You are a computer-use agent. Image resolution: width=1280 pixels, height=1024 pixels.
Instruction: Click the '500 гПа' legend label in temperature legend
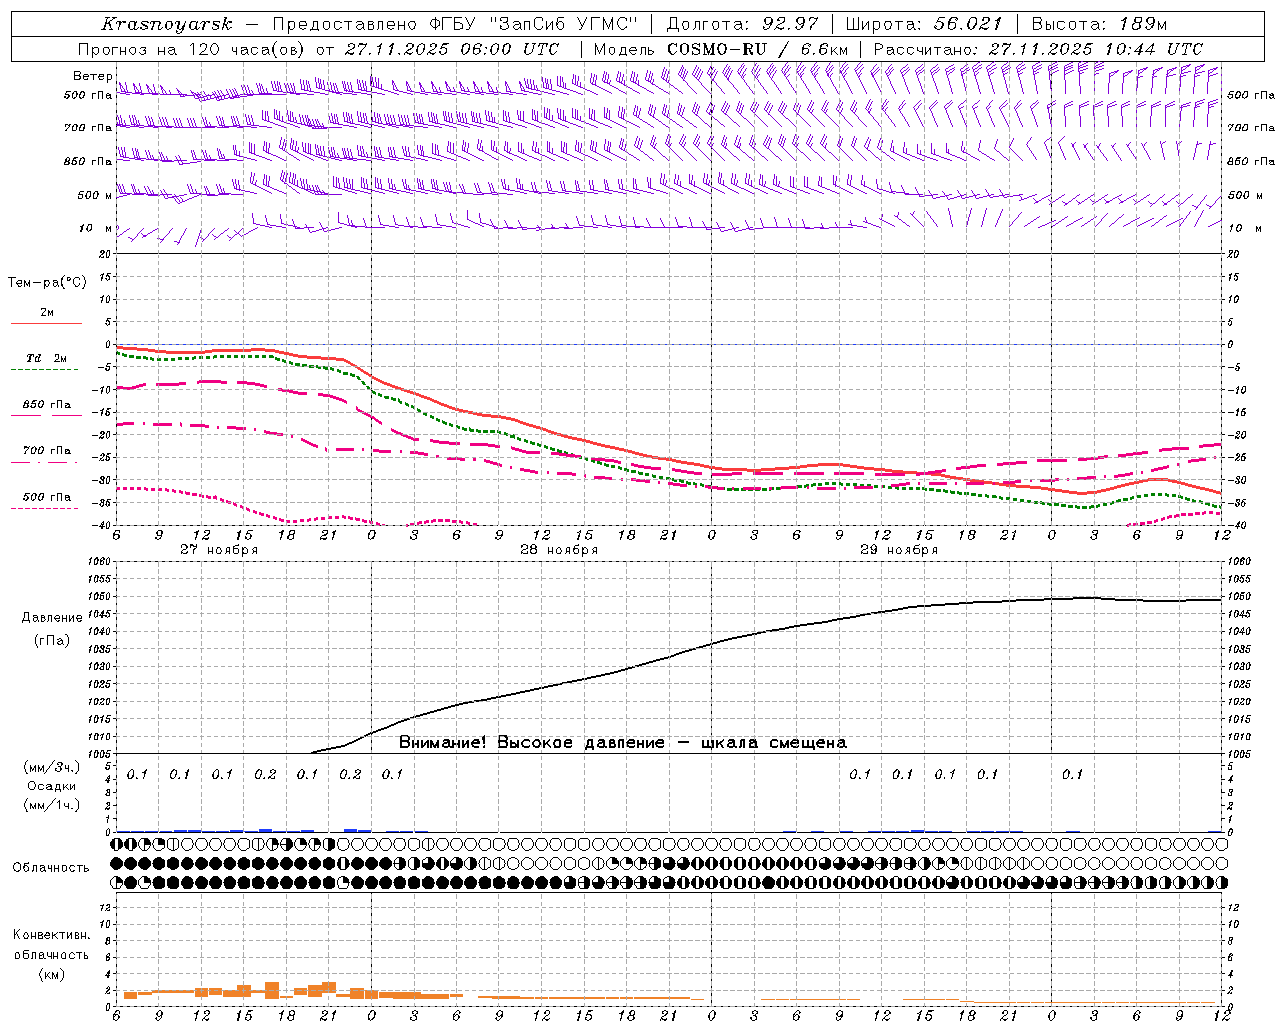47,497
